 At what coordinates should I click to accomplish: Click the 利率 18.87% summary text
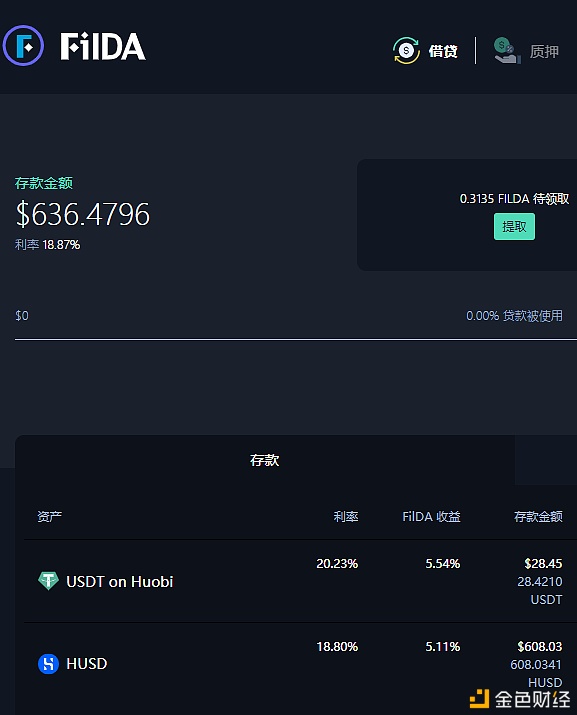tap(47, 245)
